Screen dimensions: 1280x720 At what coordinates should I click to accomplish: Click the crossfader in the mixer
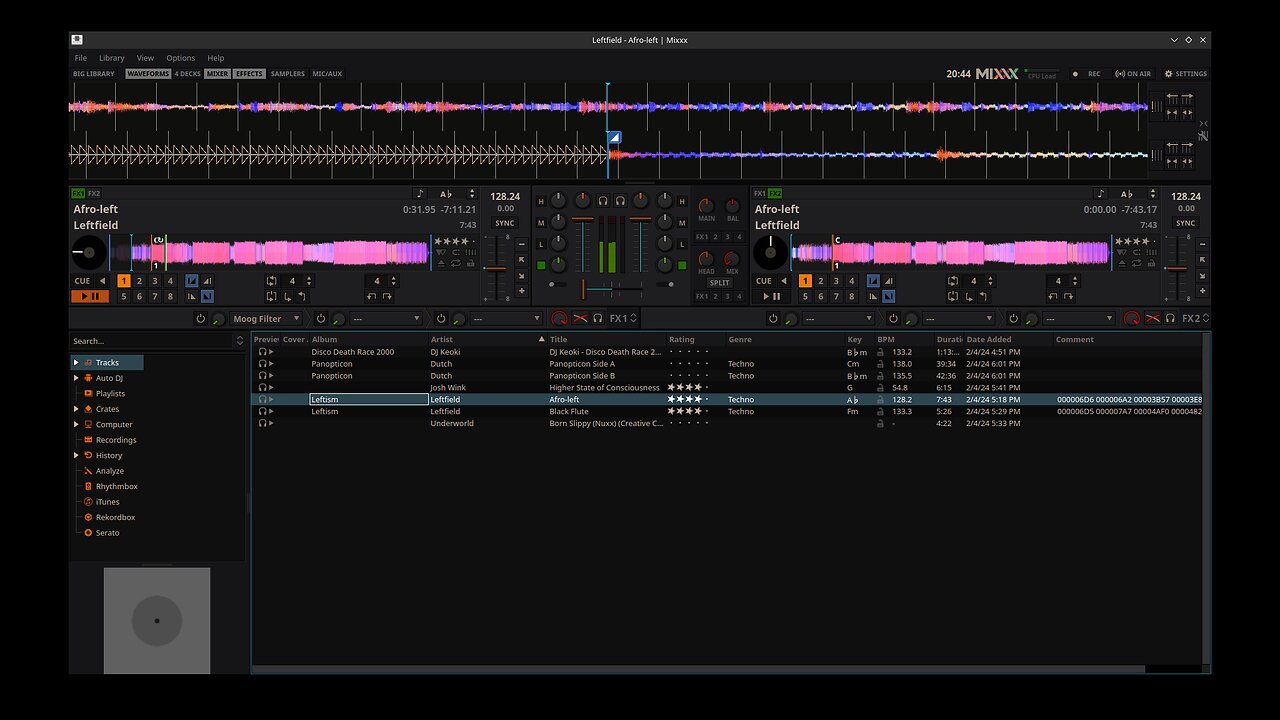pyautogui.click(x=612, y=289)
